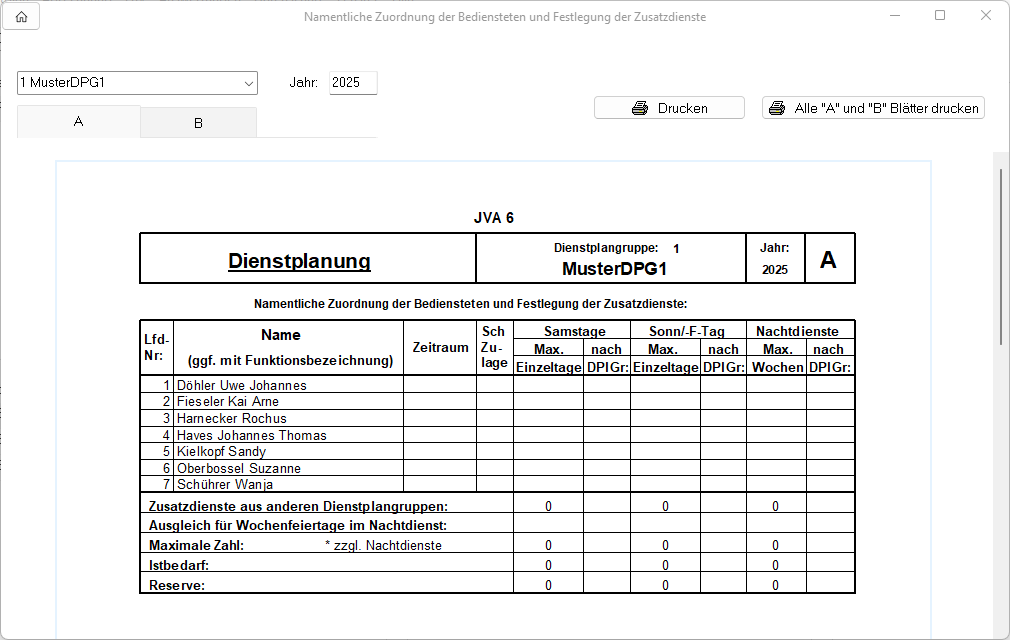Click the Zeitraum cell for Oberbossel Suzanne
1010x640 pixels.
click(440, 468)
